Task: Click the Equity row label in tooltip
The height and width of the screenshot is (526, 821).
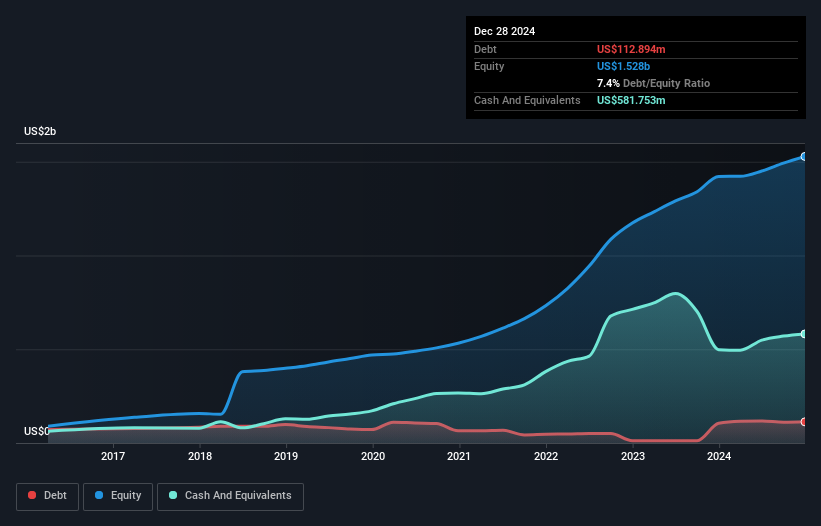Action: click(x=489, y=66)
